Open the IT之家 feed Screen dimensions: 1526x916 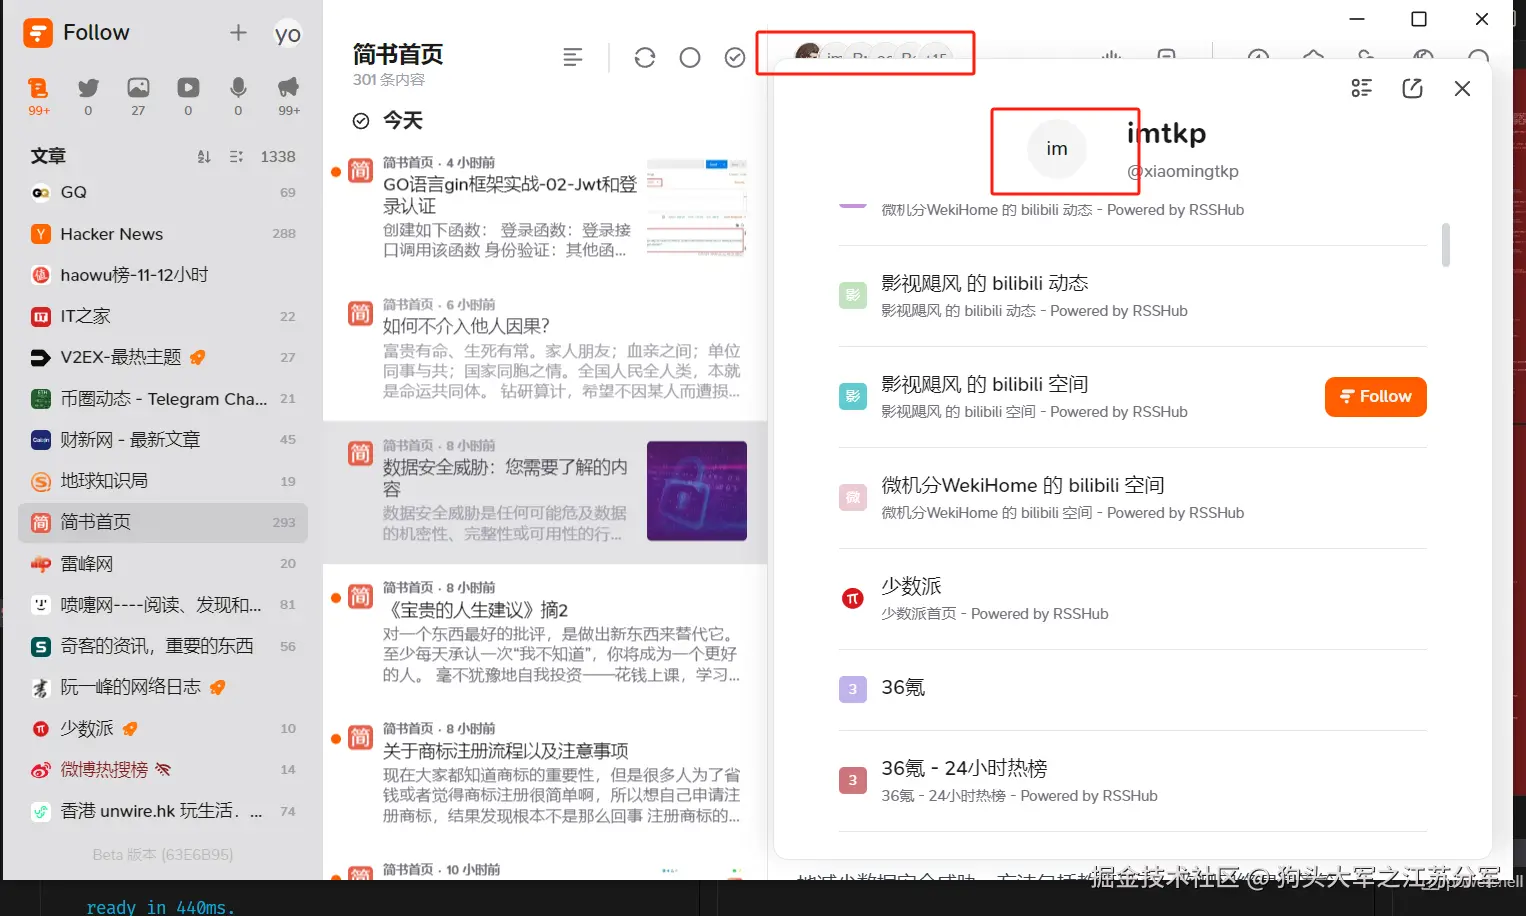[163, 316]
